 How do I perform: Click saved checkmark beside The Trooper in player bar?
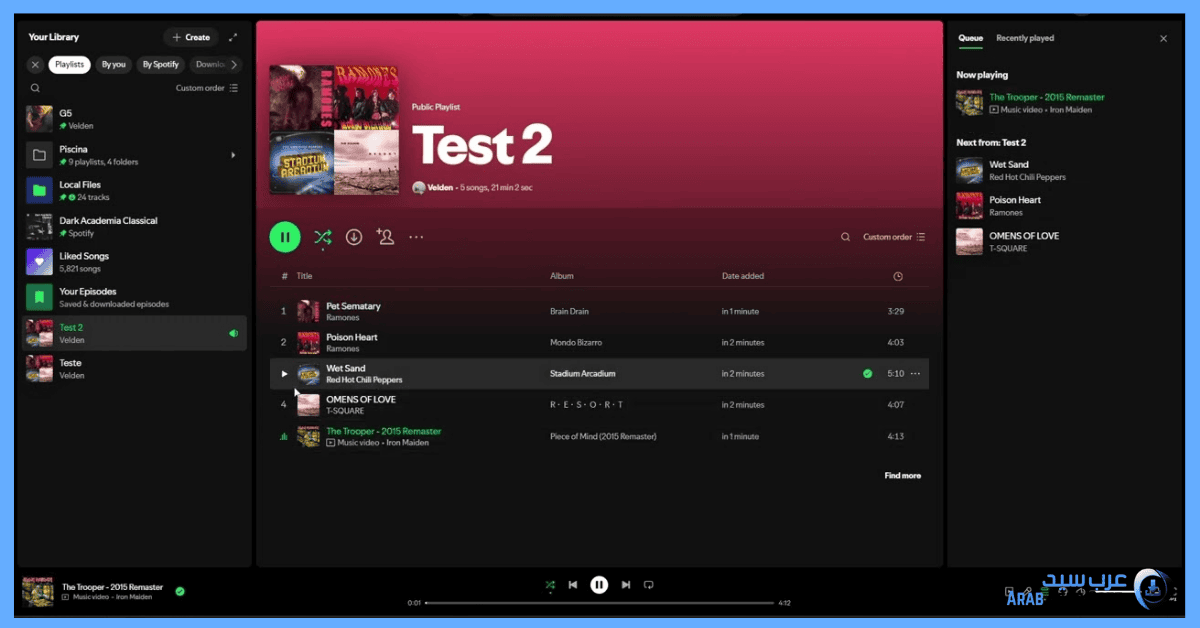pos(180,591)
